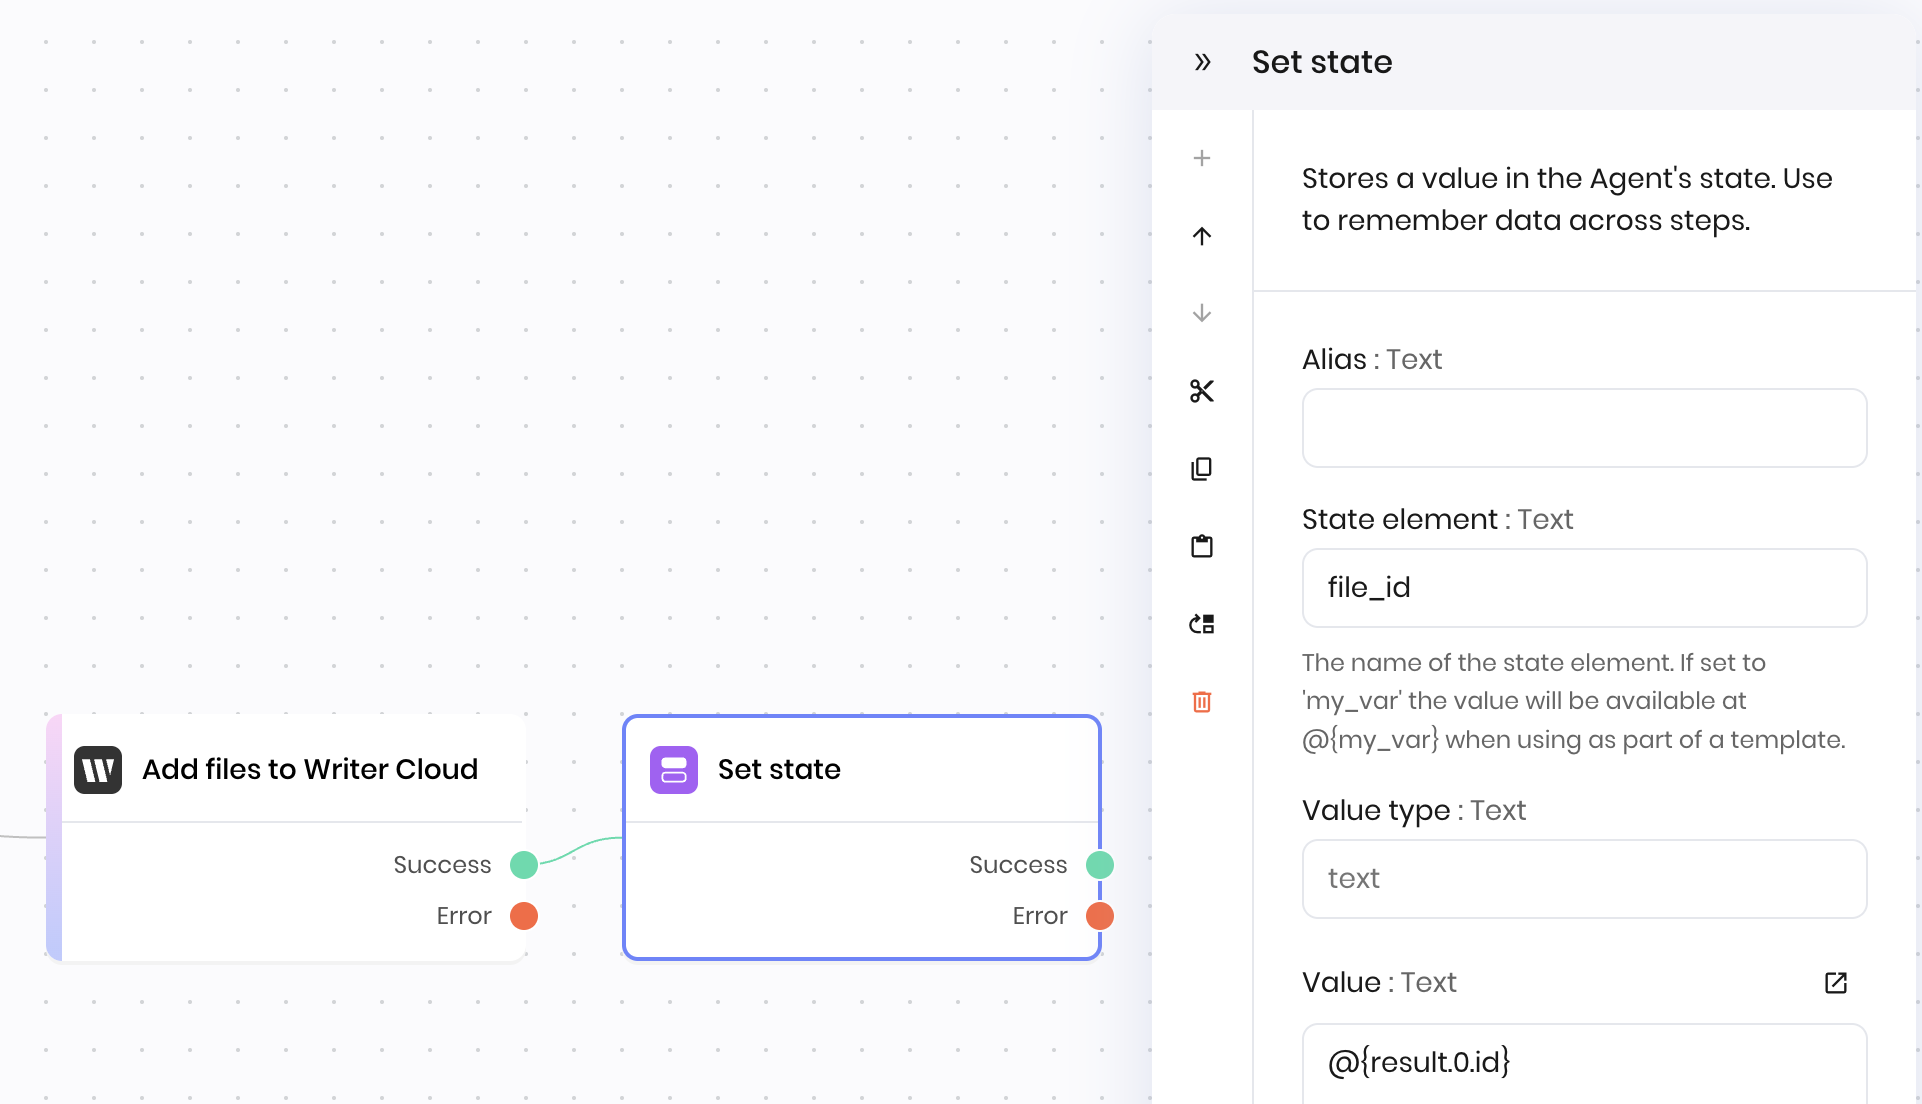Delete the block with trash icon
Viewport: 1922px width, 1104px height.
(1202, 702)
